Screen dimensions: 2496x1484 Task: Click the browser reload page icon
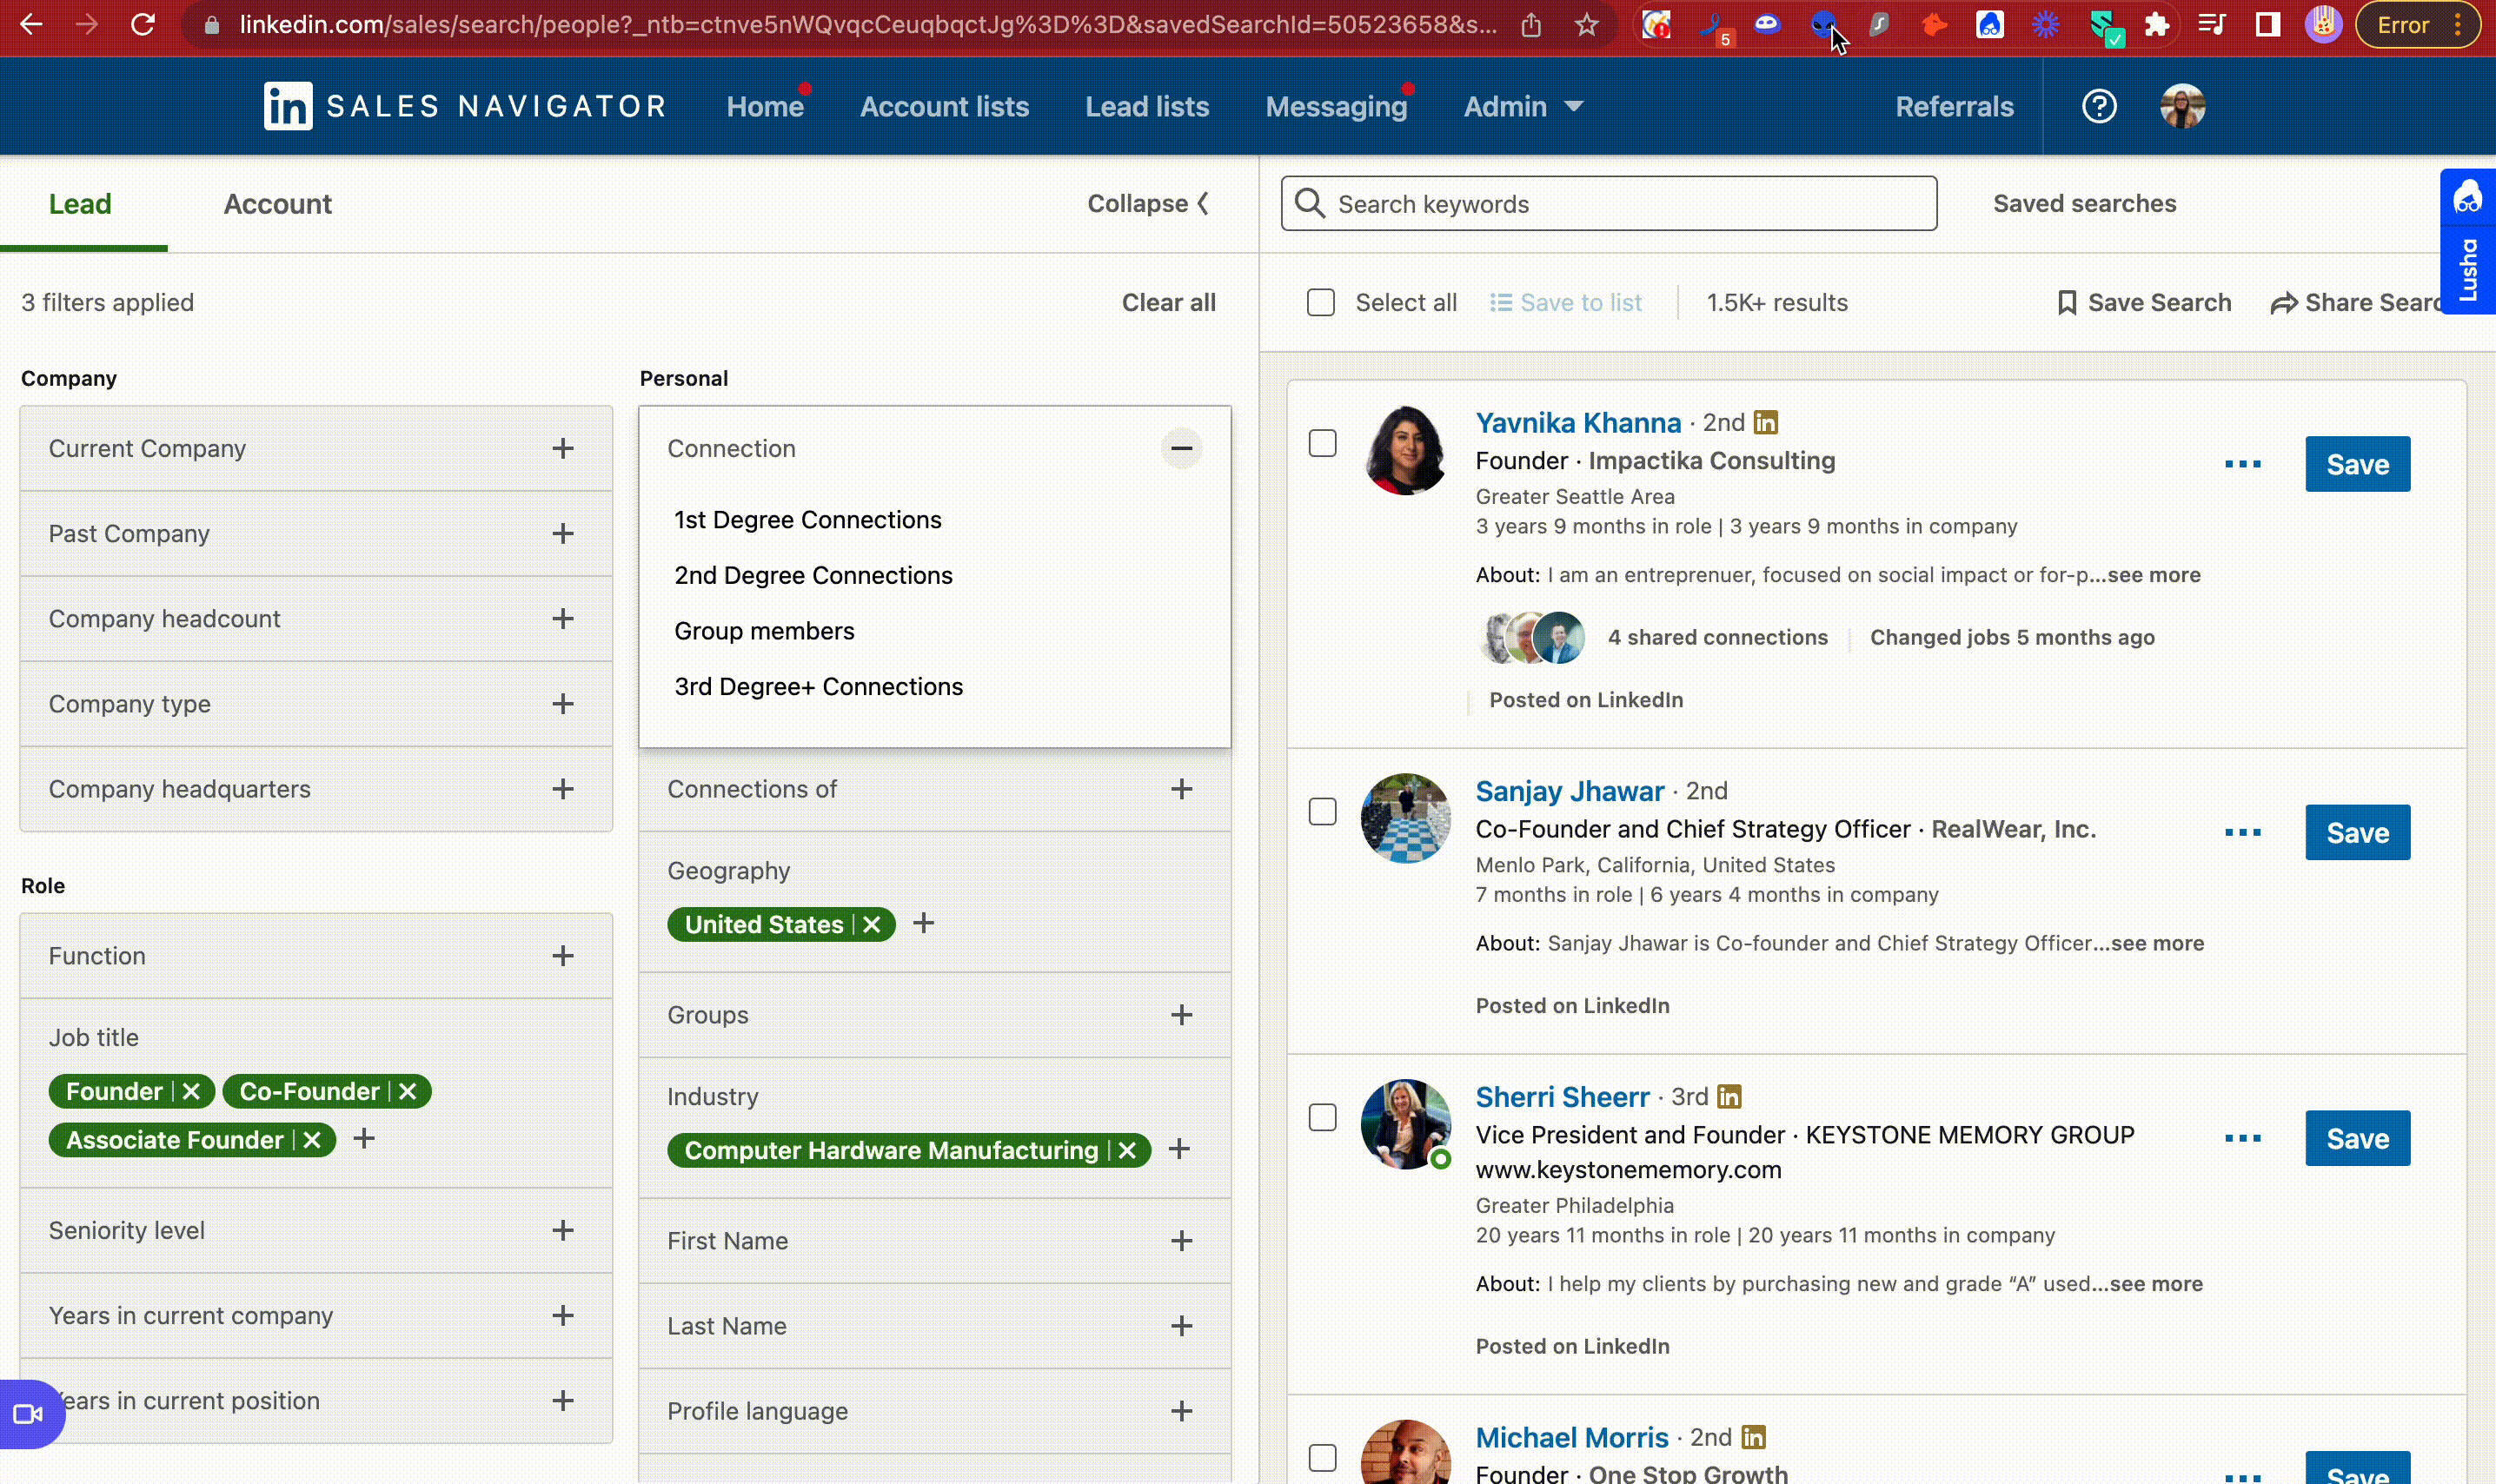coord(143,25)
